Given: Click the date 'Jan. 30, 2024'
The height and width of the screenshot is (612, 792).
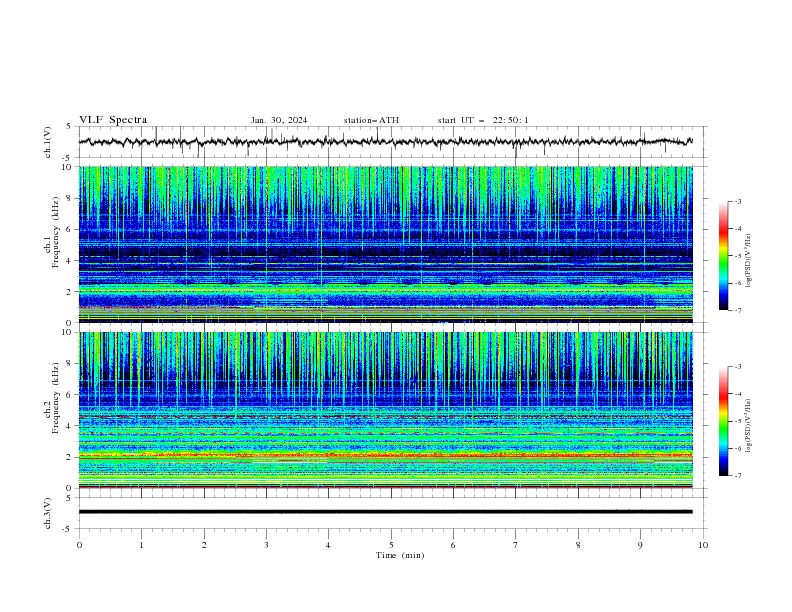Looking at the screenshot, I should pos(279,120).
